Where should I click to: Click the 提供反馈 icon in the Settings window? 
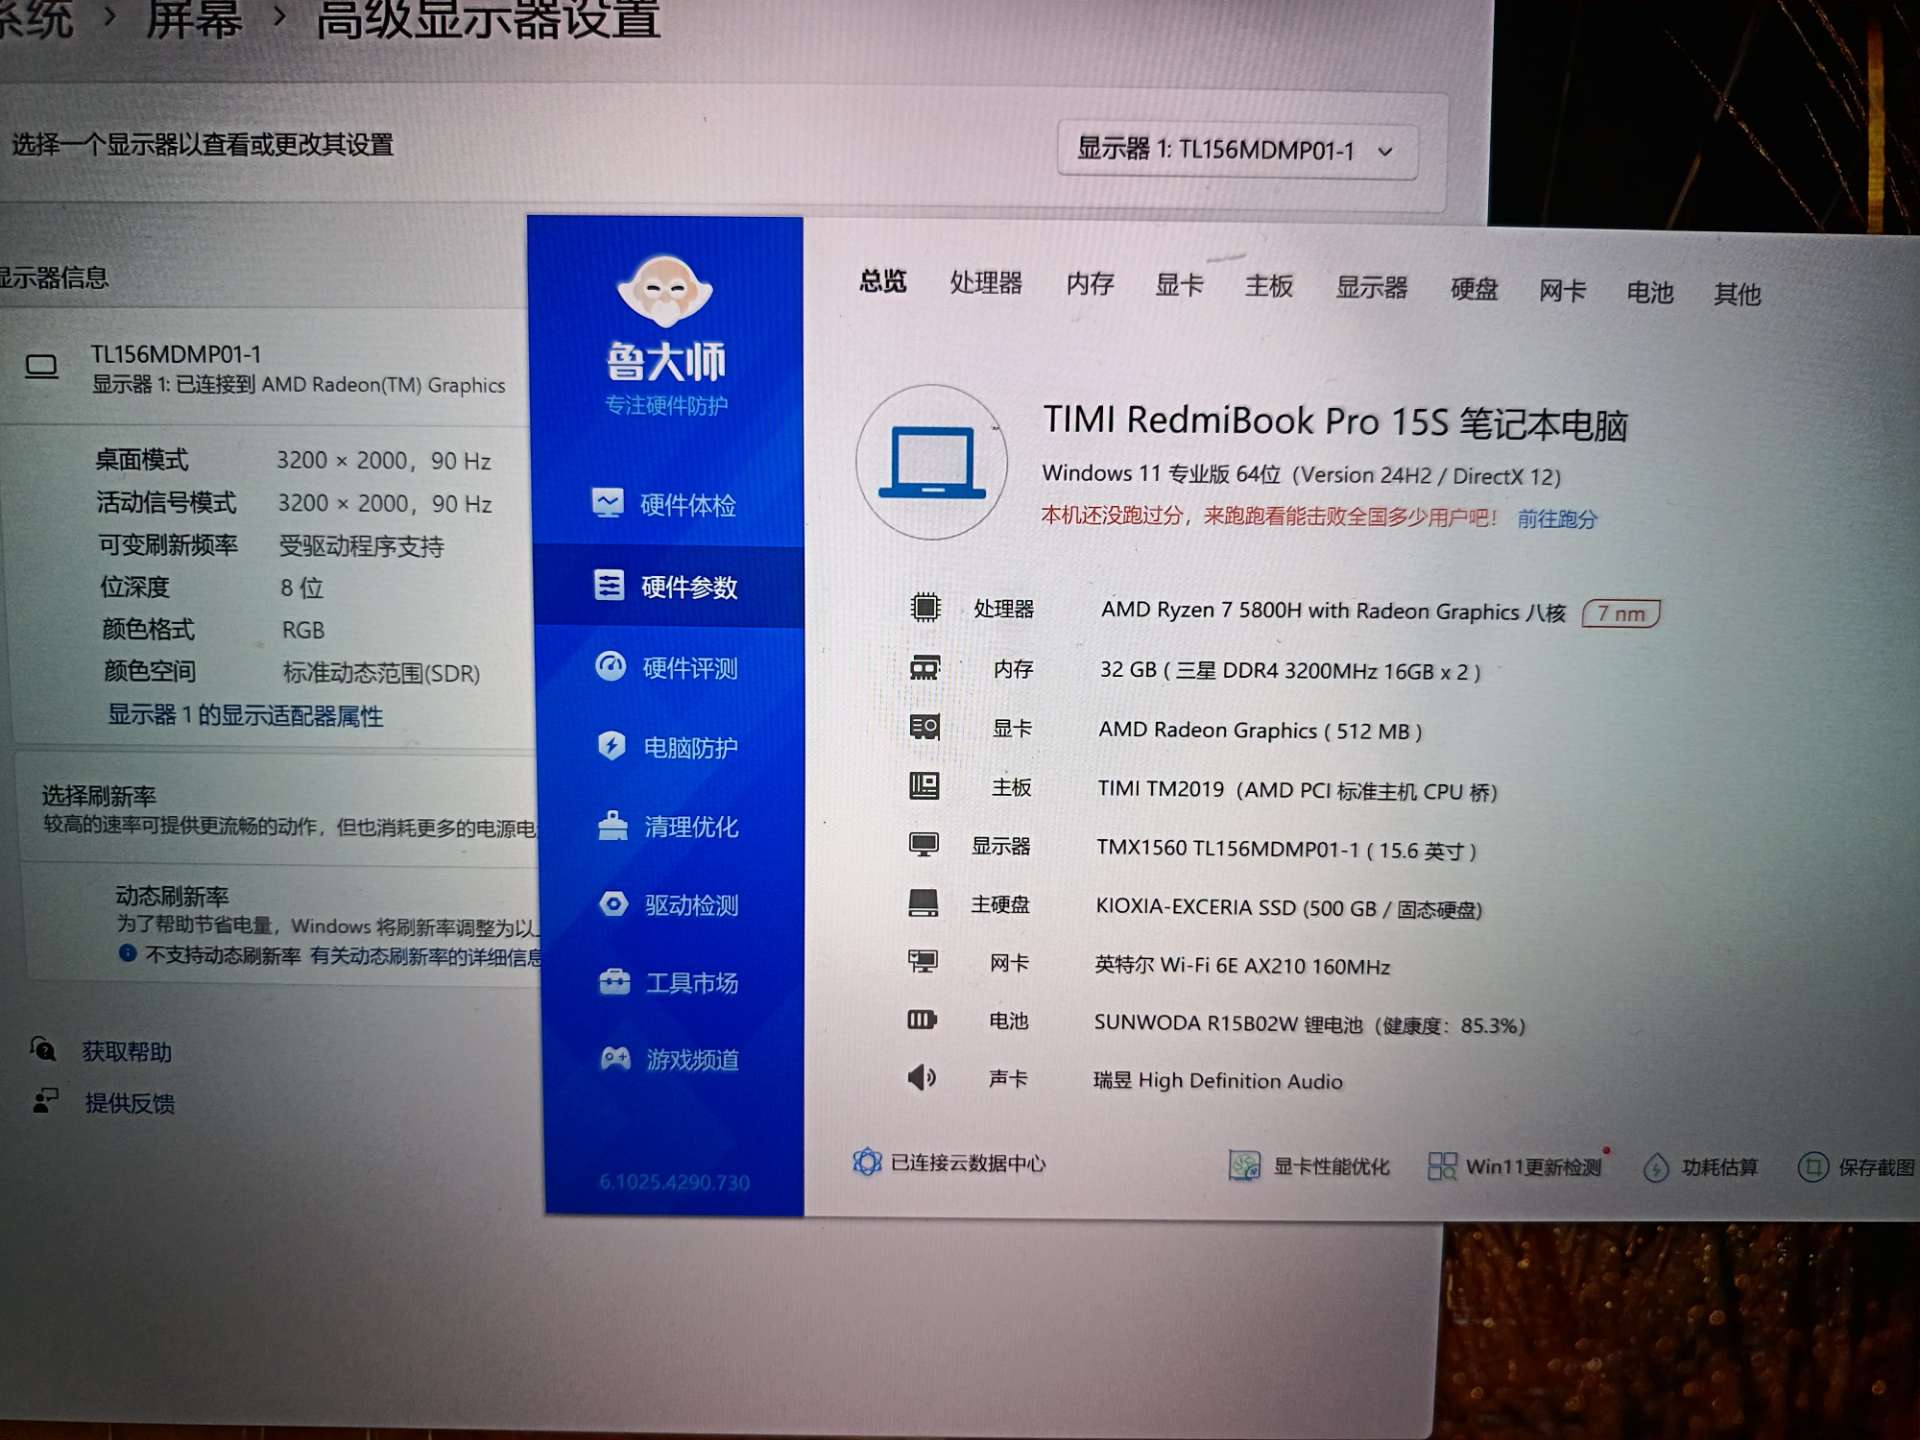tap(45, 1100)
